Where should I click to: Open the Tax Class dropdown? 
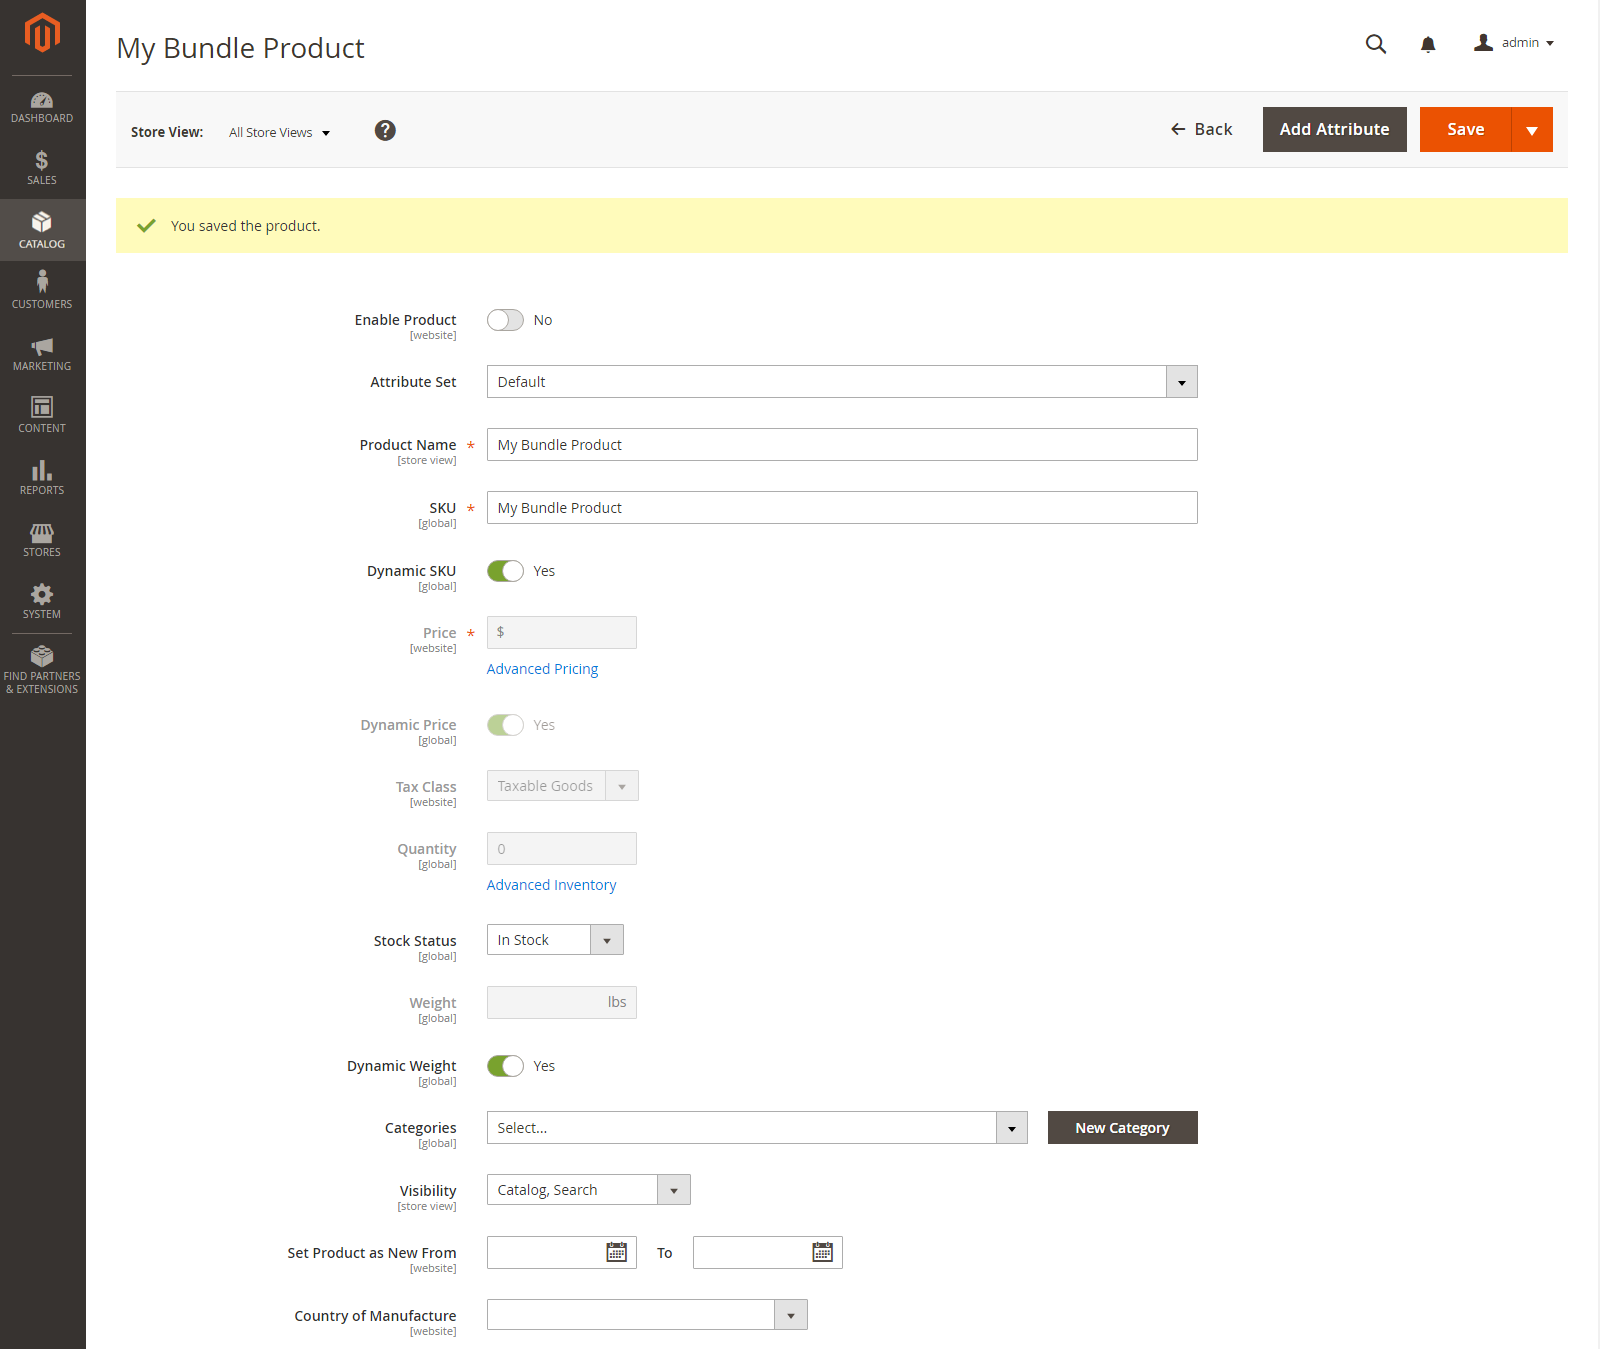click(562, 786)
